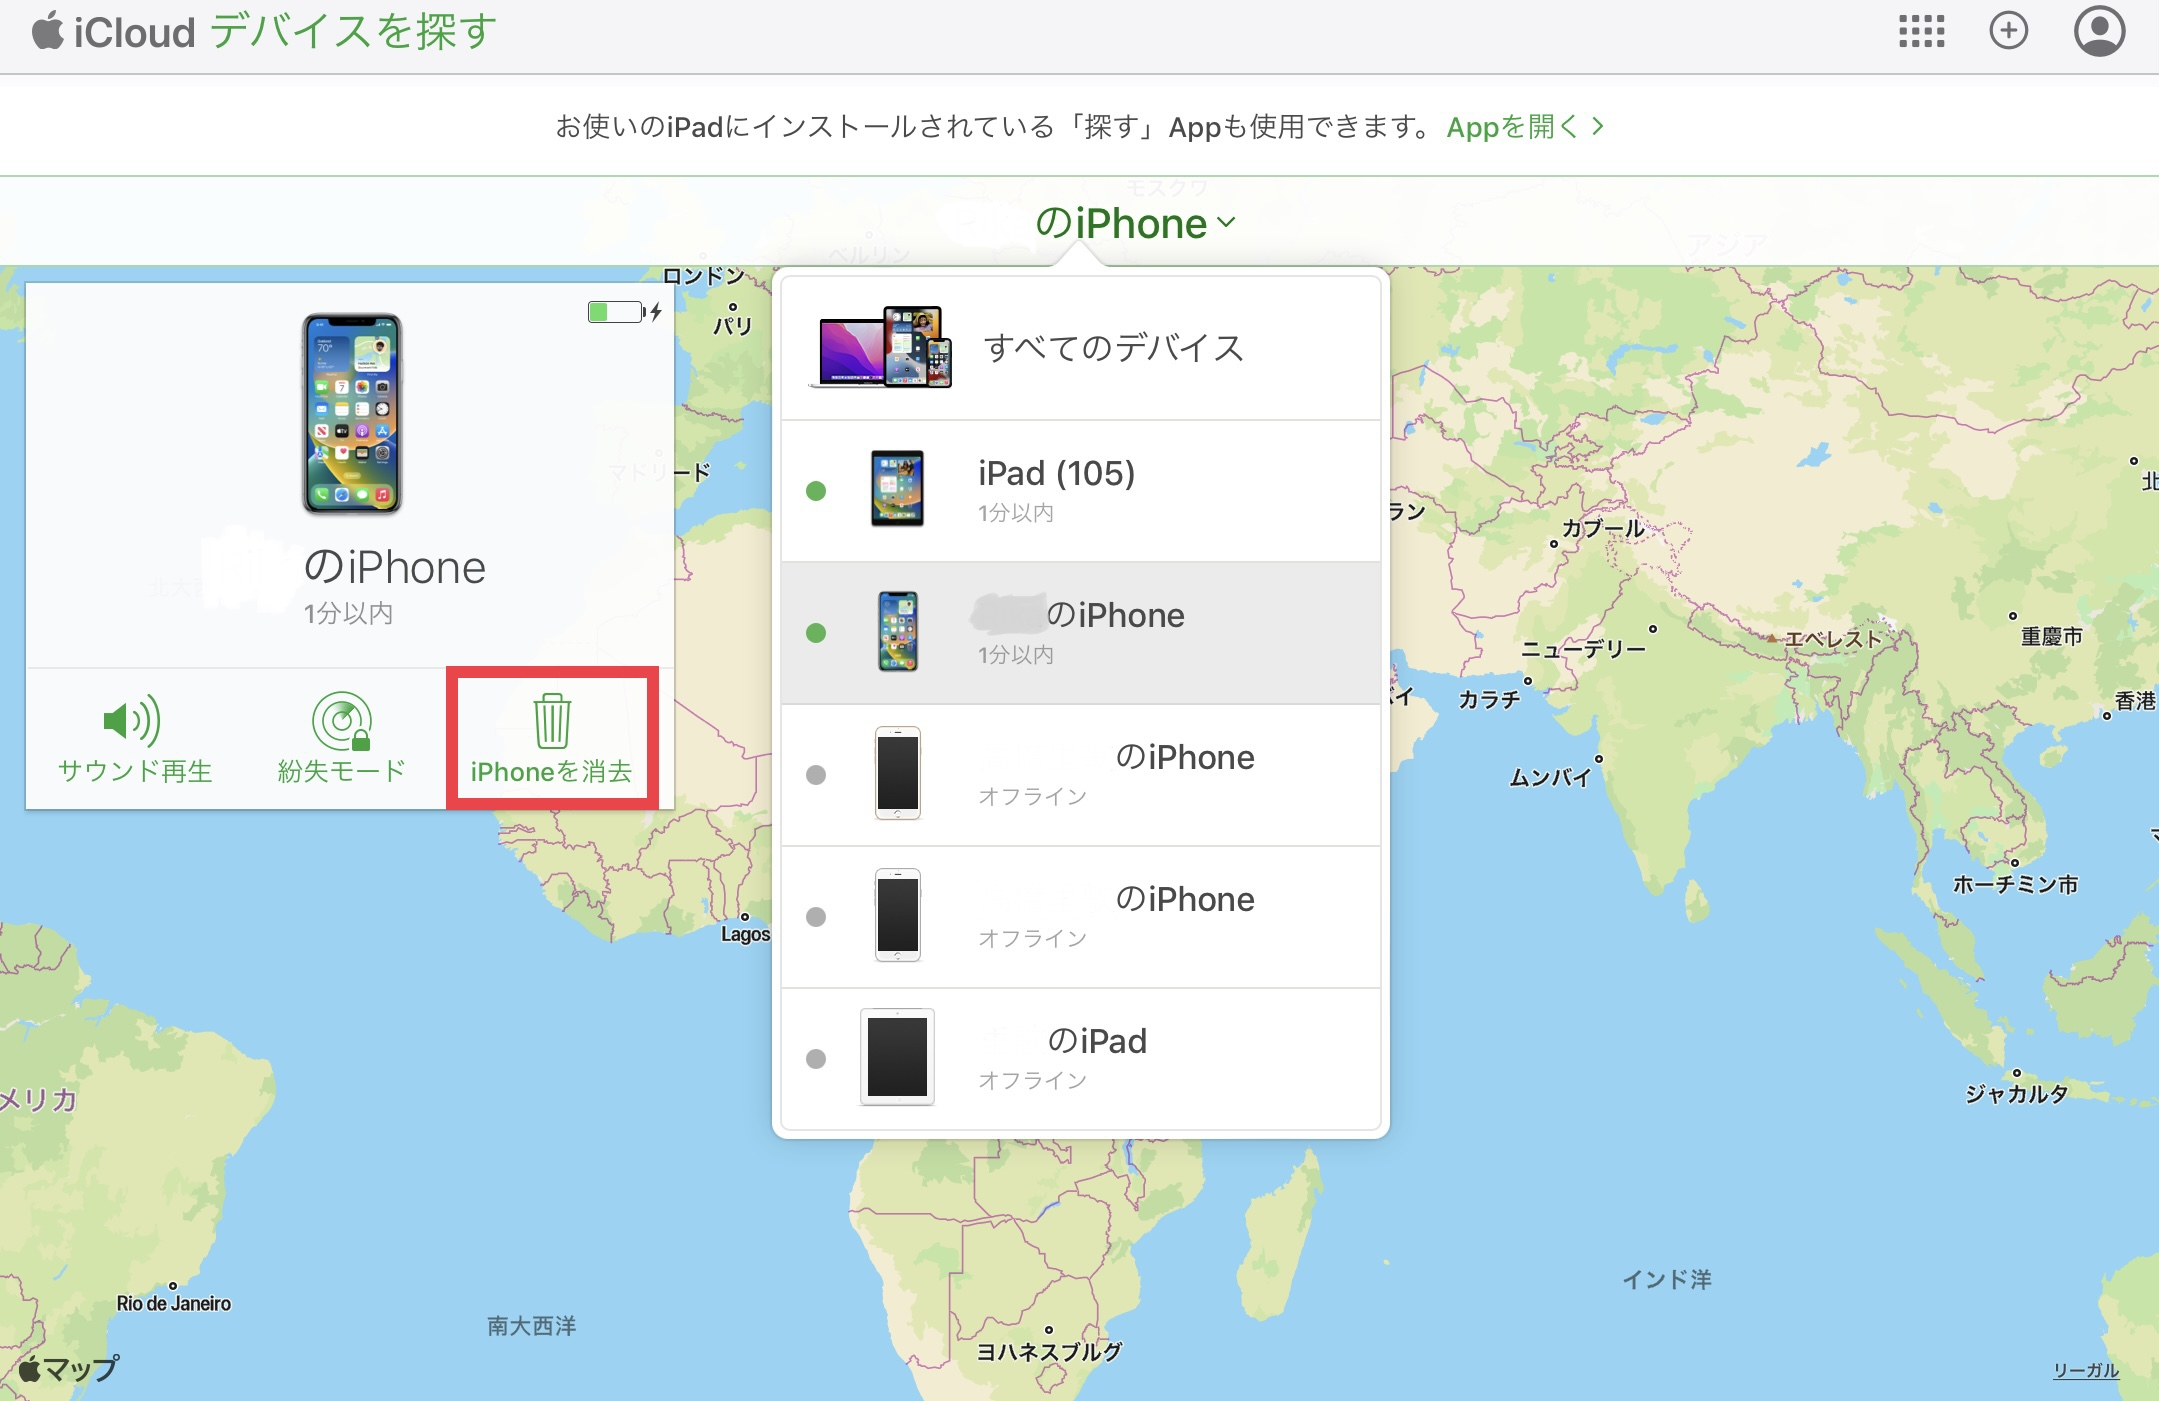
Task: Open the account profile icon
Action: [x=2099, y=31]
